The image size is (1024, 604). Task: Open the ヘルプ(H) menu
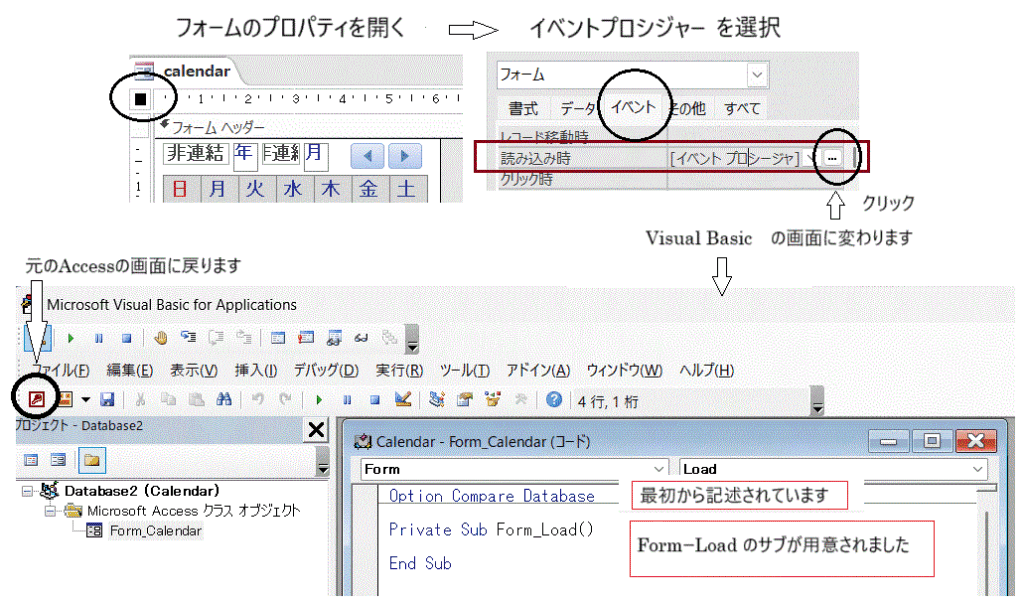click(707, 370)
